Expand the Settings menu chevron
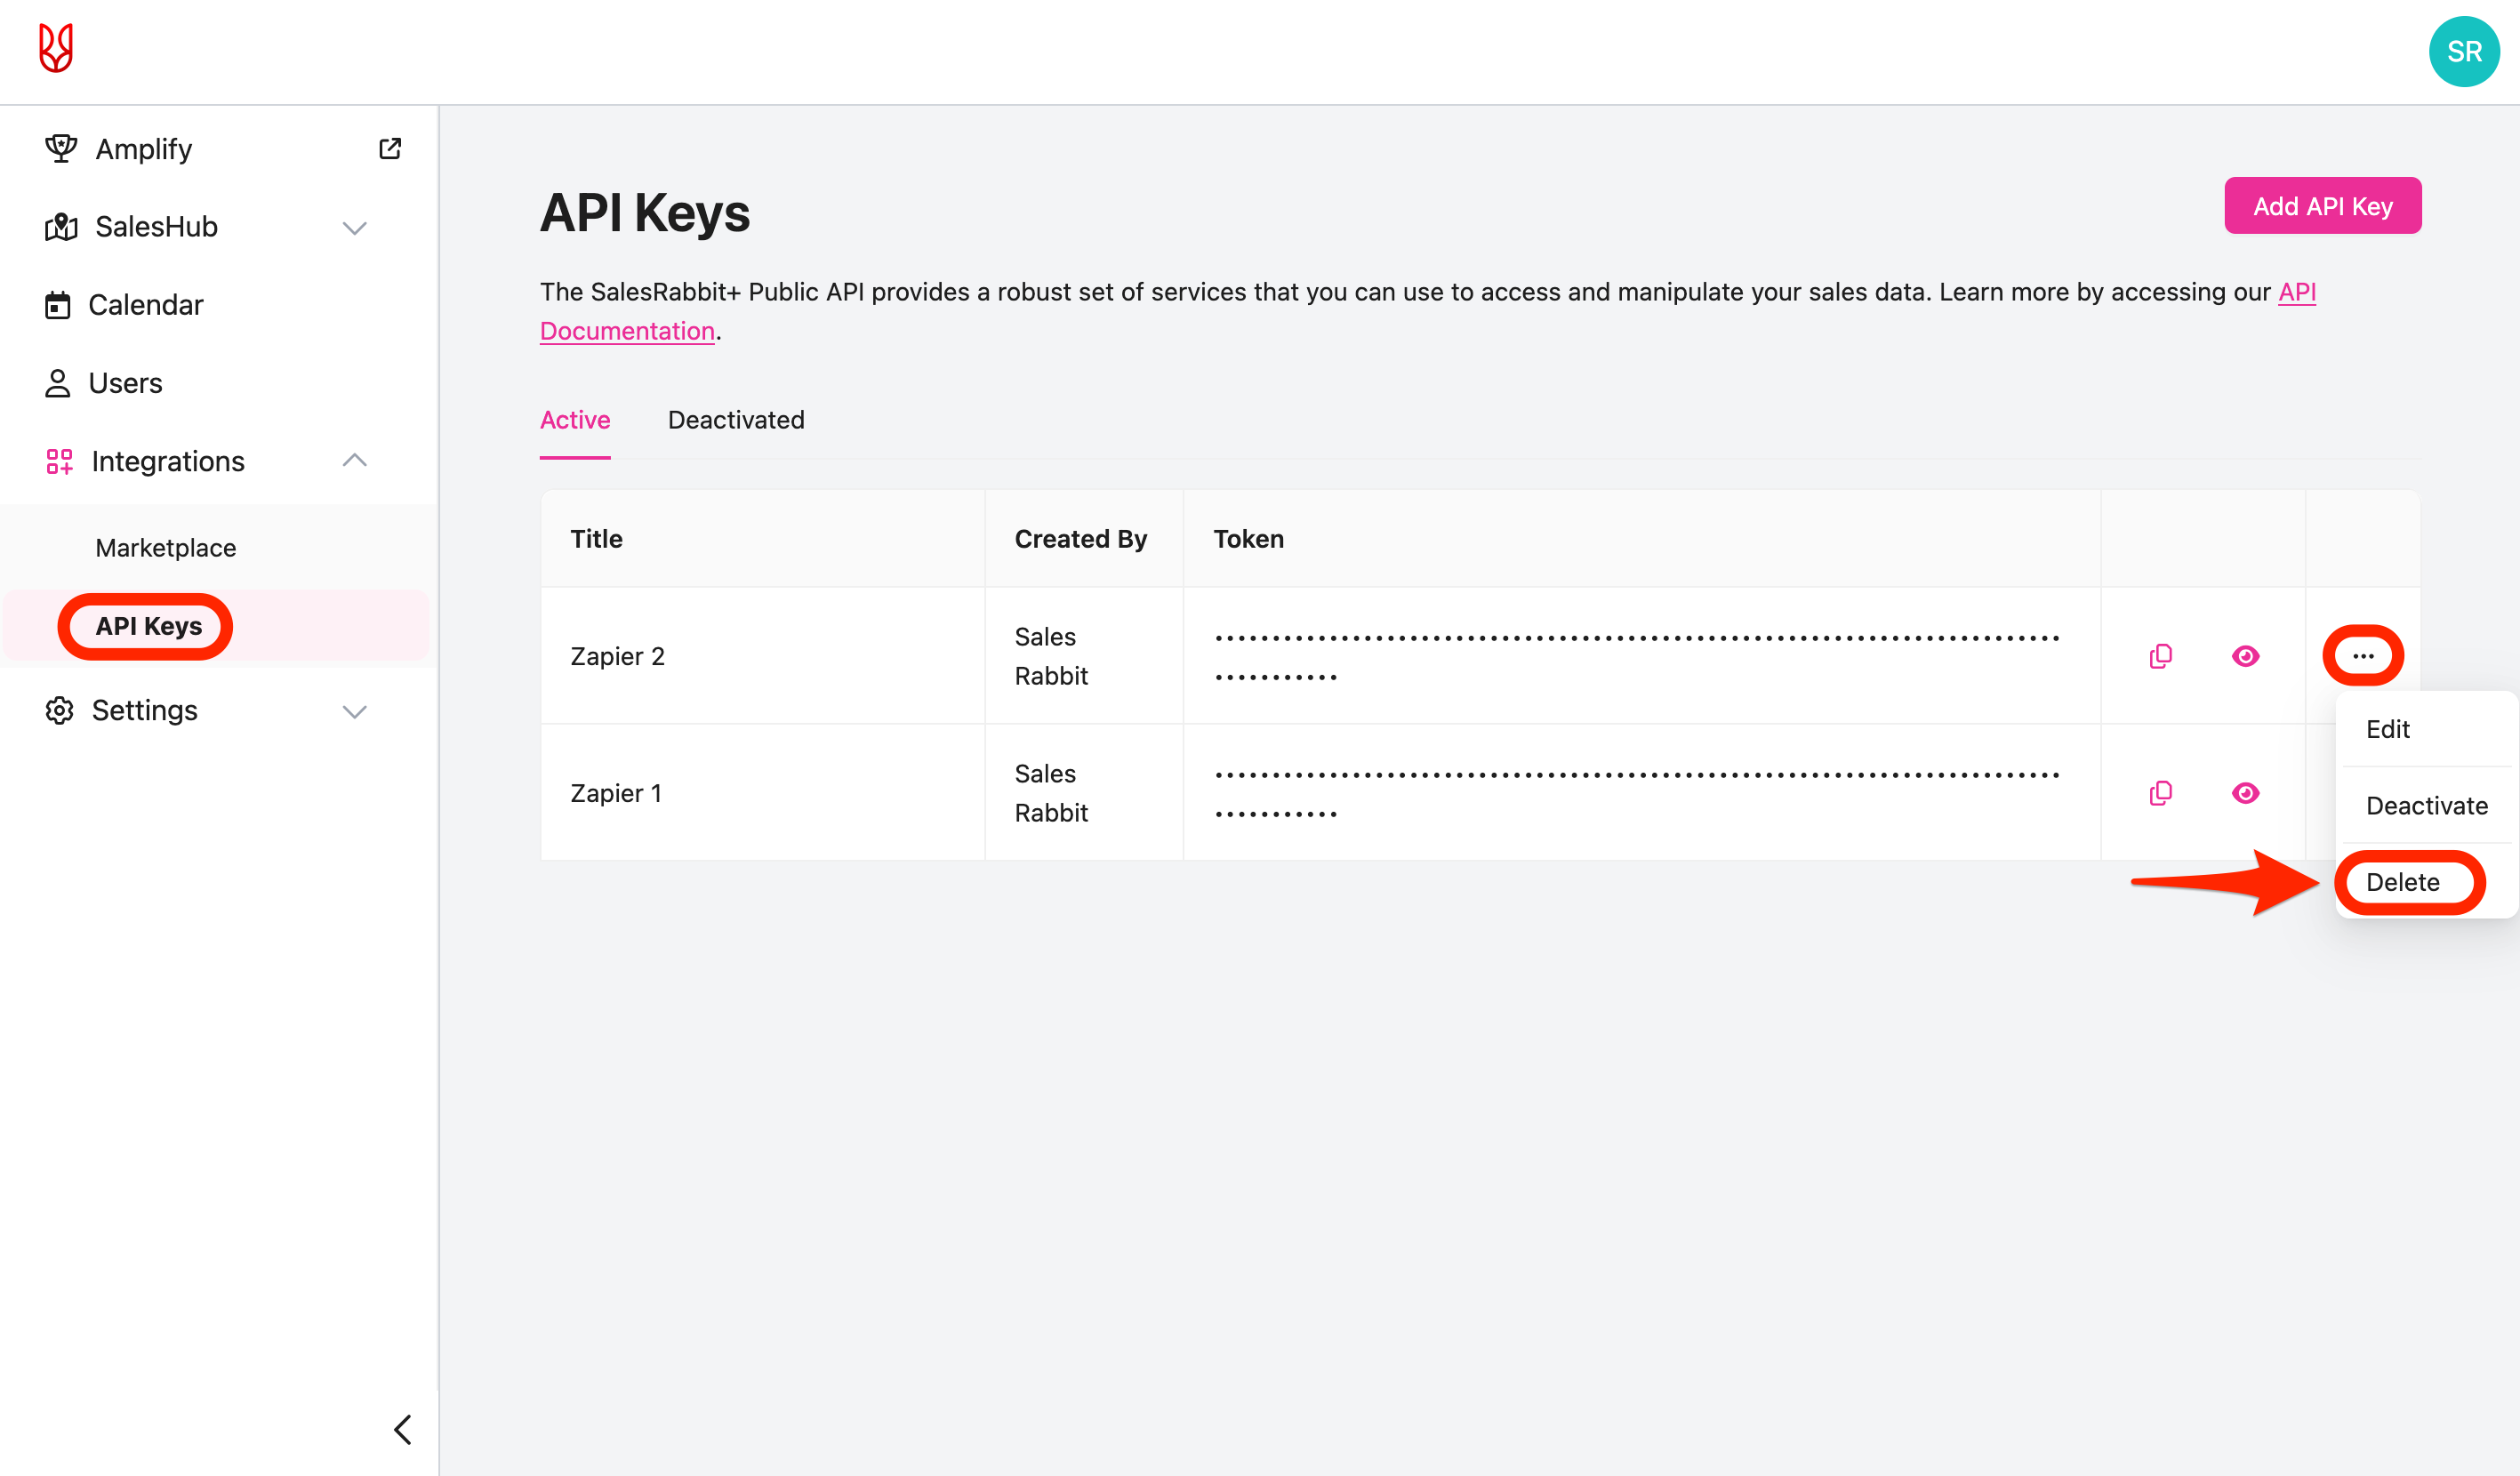 coord(355,711)
